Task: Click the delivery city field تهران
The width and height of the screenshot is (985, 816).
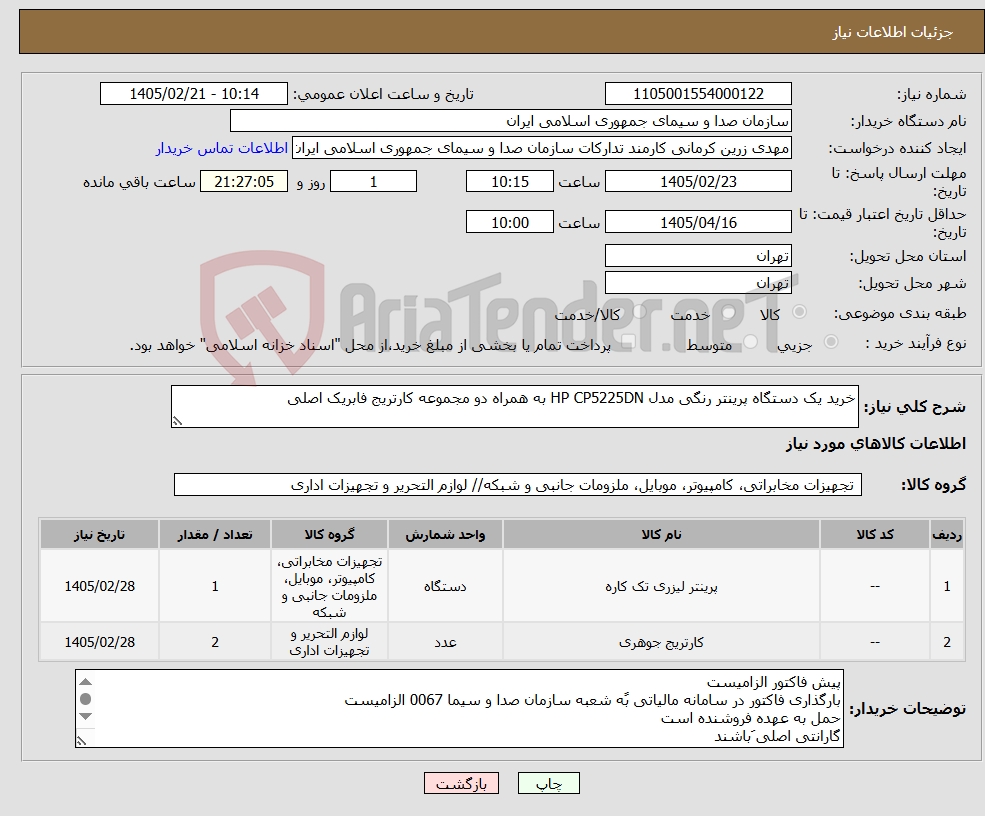Action: 698,283
